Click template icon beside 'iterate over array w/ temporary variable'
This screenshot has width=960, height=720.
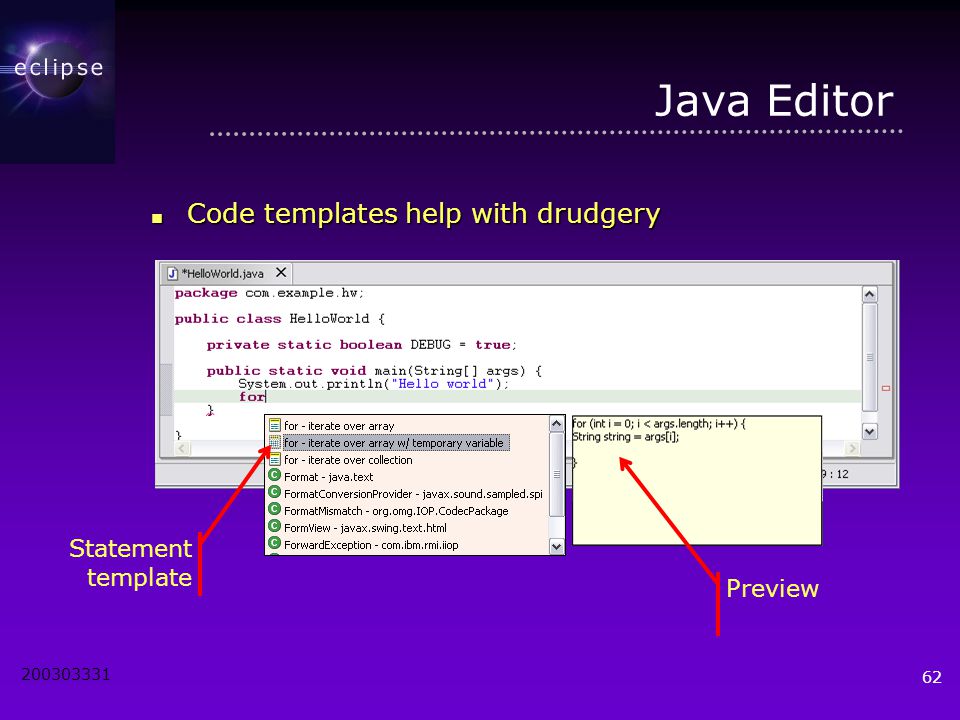pos(275,442)
